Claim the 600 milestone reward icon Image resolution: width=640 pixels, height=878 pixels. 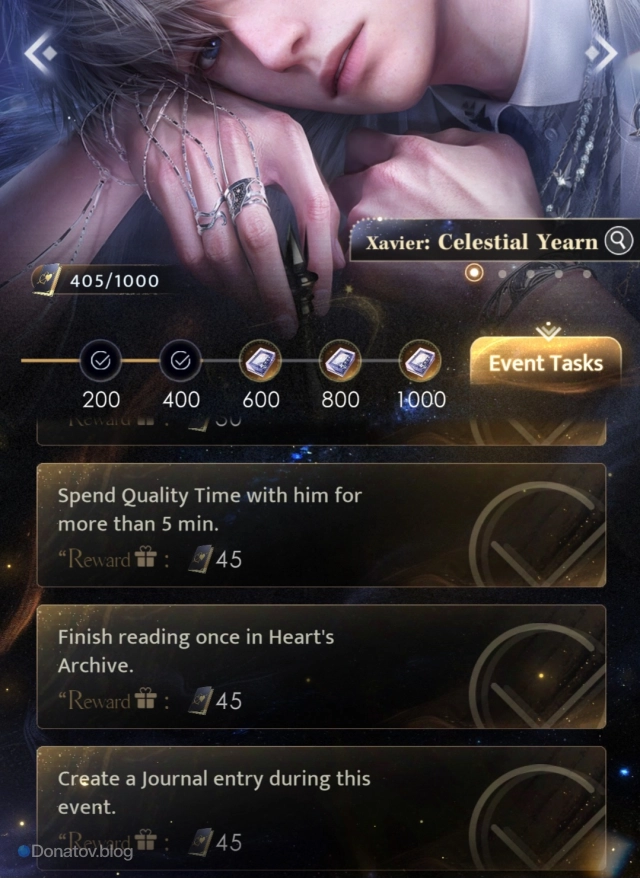click(260, 361)
